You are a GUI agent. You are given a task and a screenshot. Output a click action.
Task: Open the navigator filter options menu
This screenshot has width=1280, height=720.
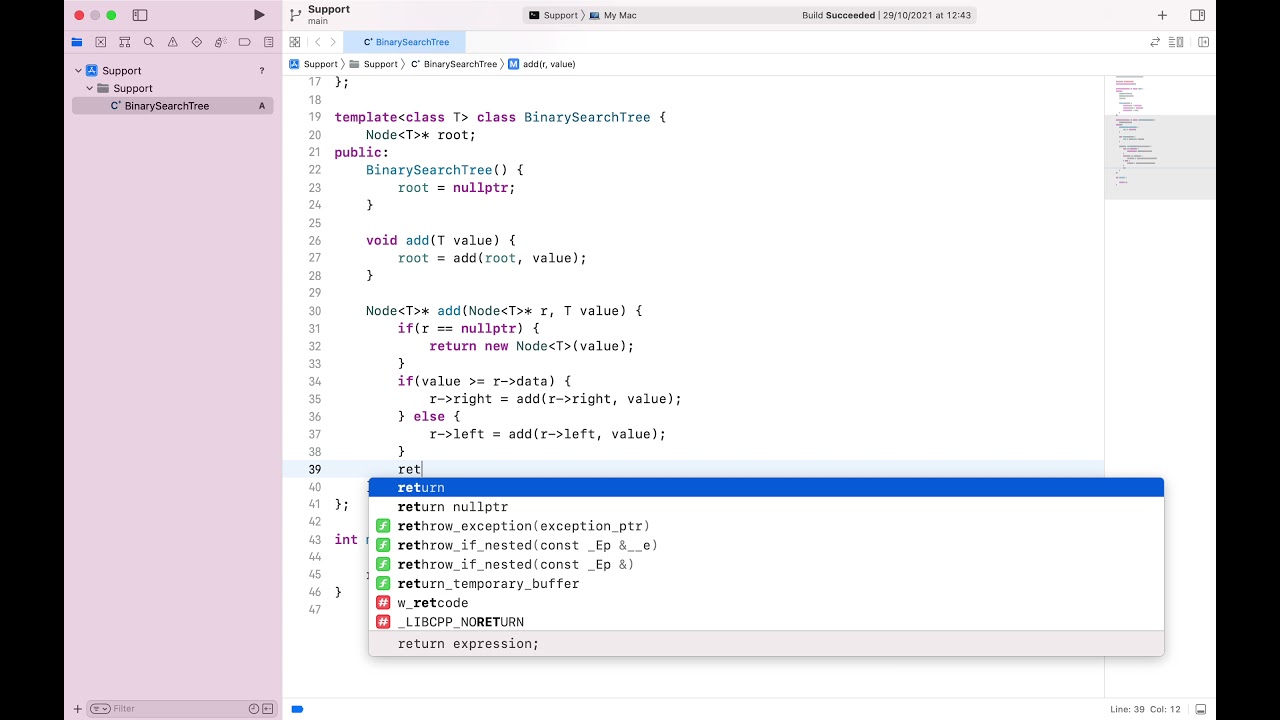[x=100, y=709]
